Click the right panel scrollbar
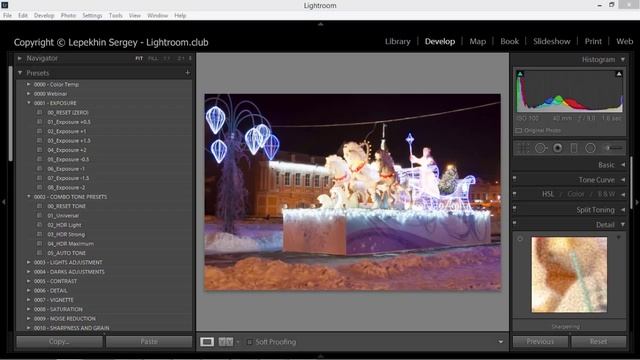Viewport: 640px width, 360px height. pos(631,183)
